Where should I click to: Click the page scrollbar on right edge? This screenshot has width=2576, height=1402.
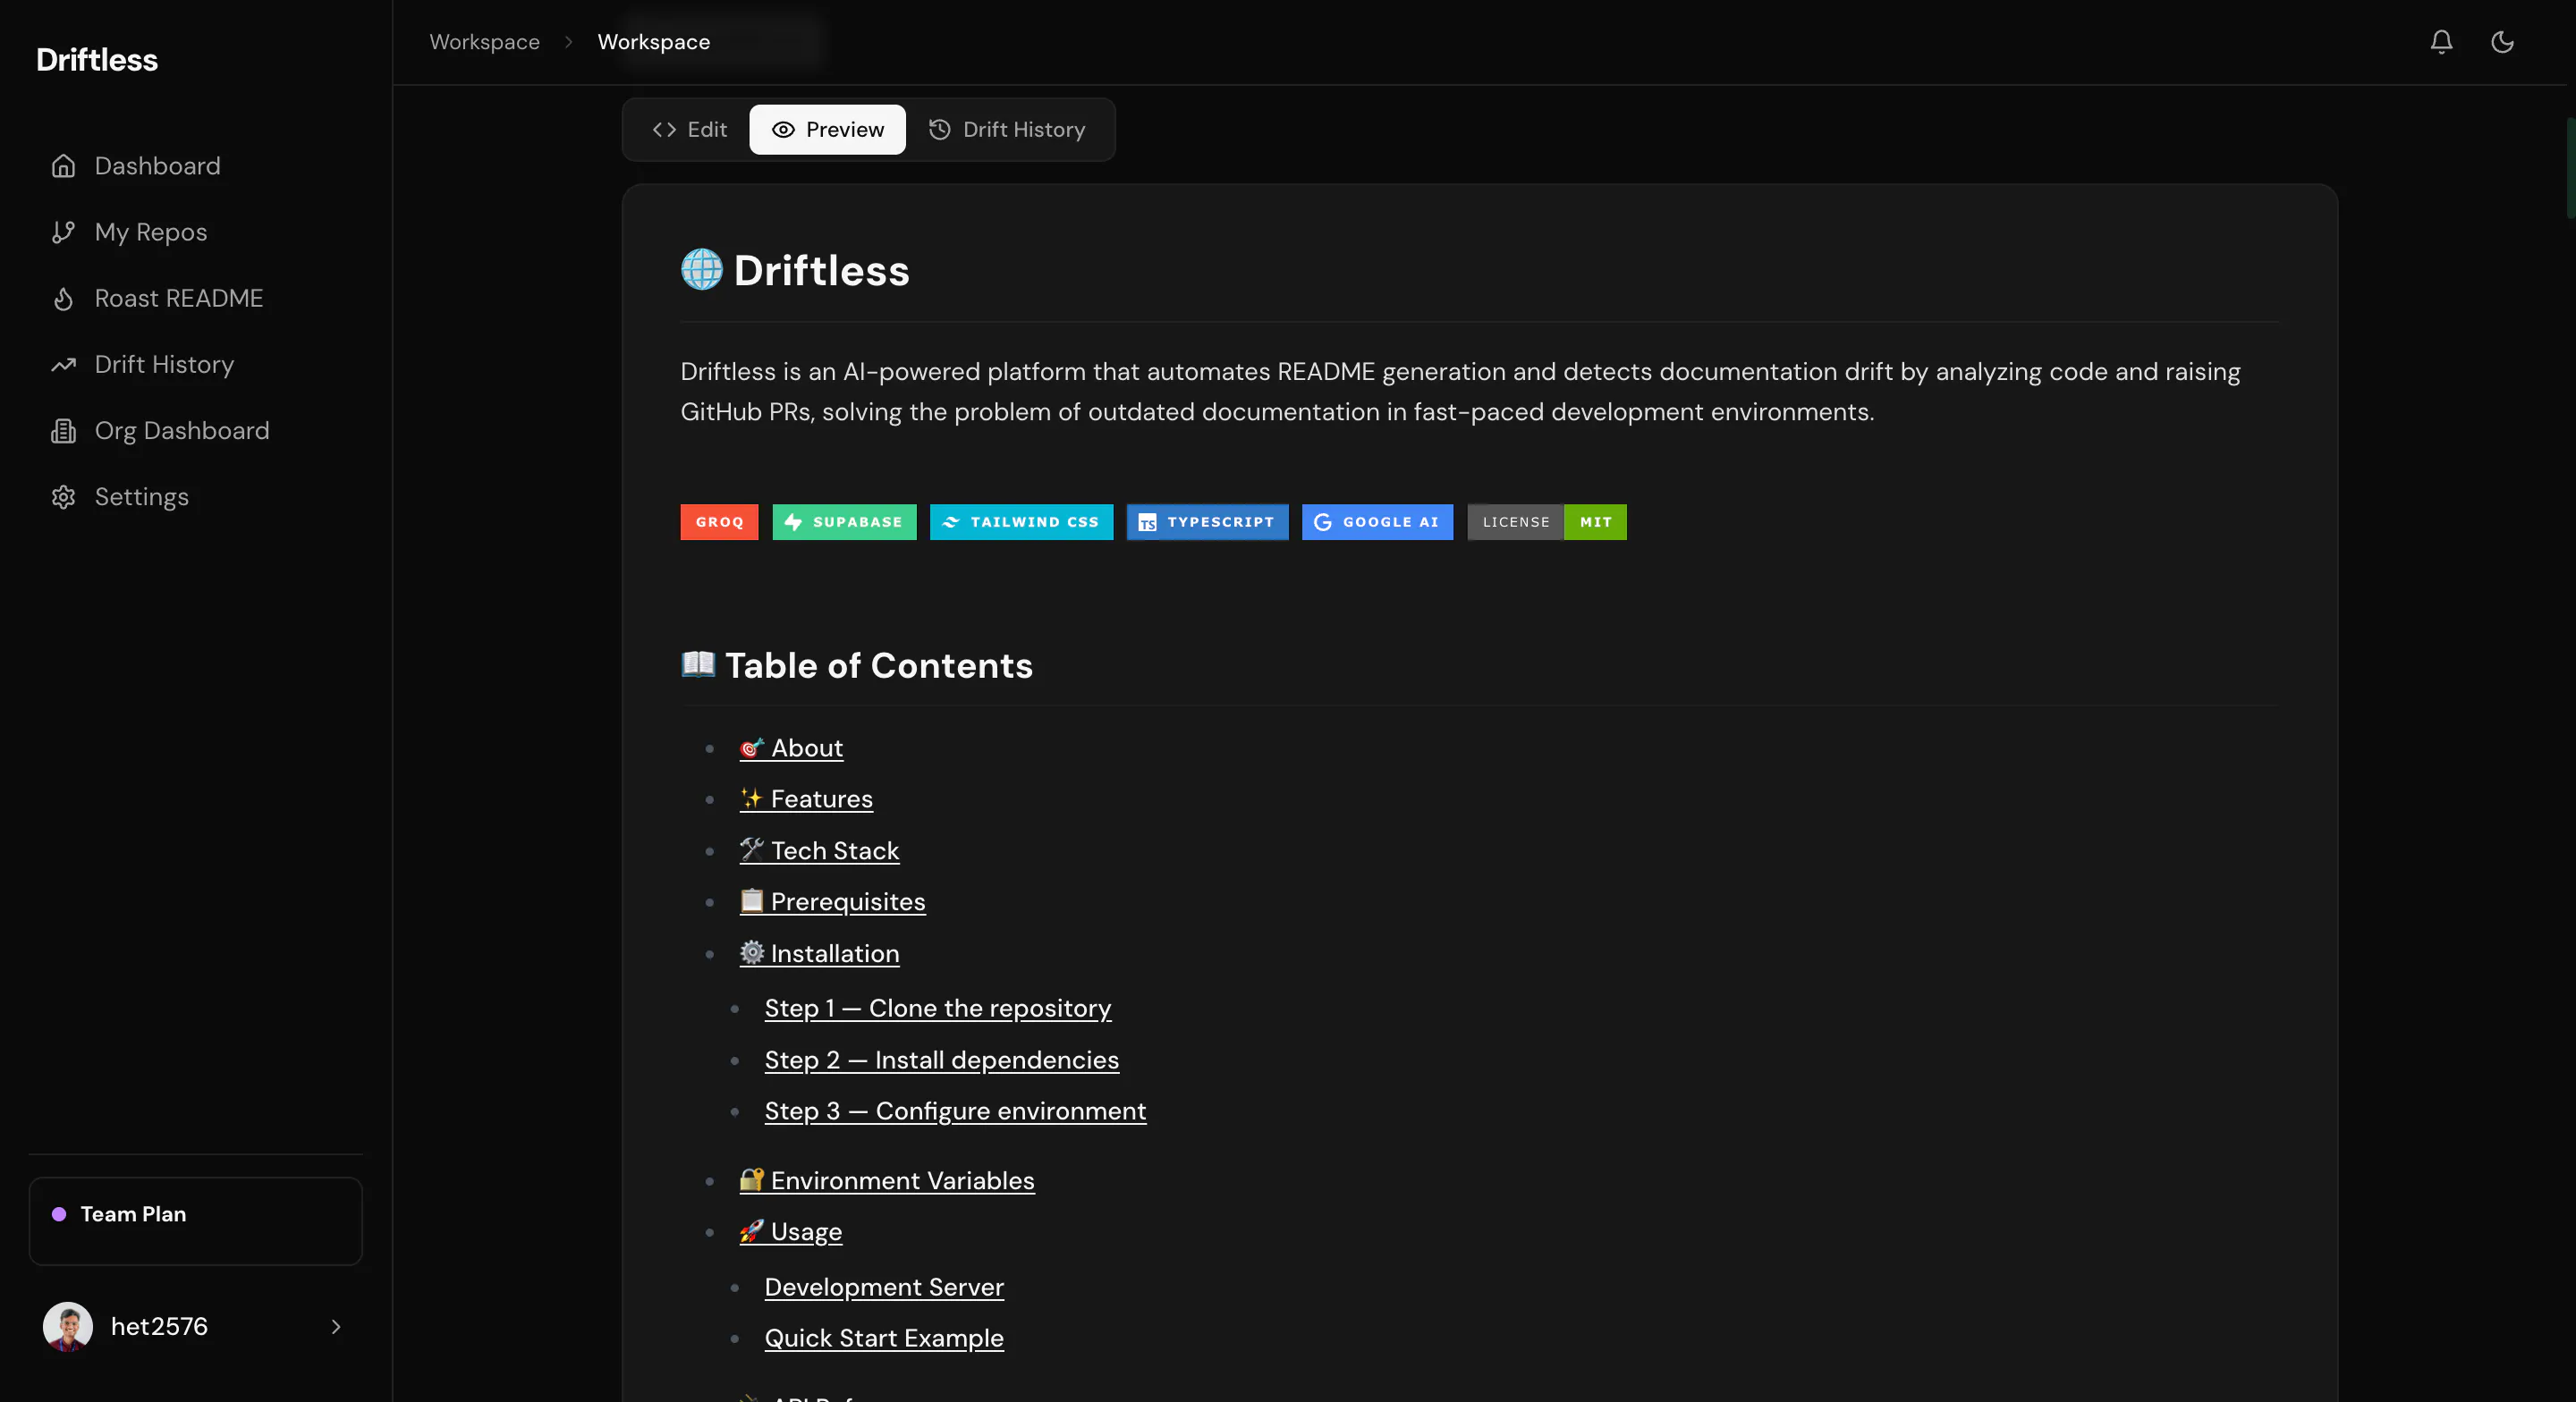[2570, 168]
